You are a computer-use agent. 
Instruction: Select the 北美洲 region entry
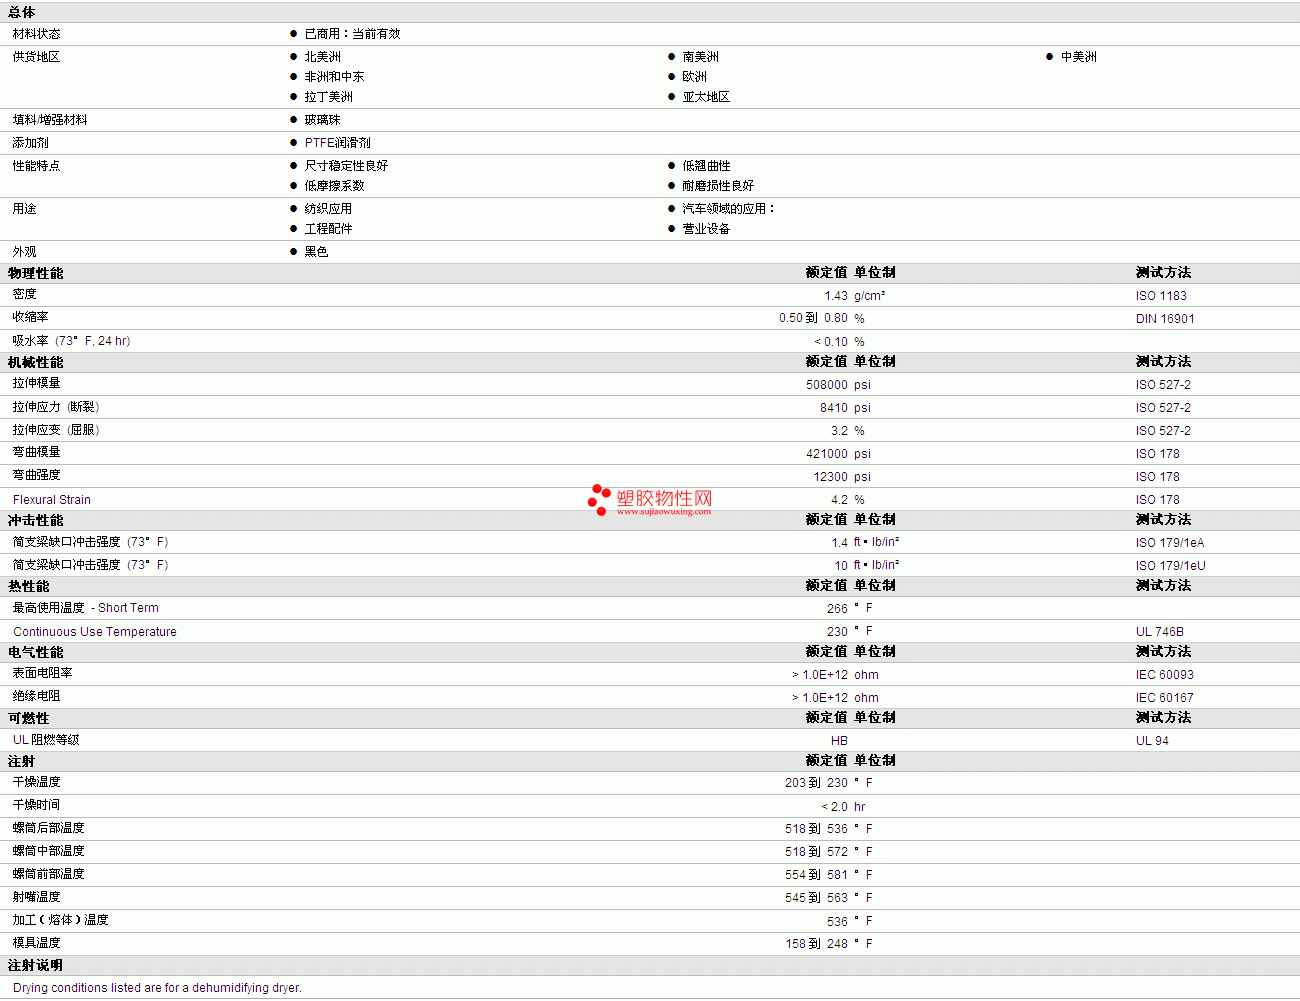pyautogui.click(x=322, y=57)
